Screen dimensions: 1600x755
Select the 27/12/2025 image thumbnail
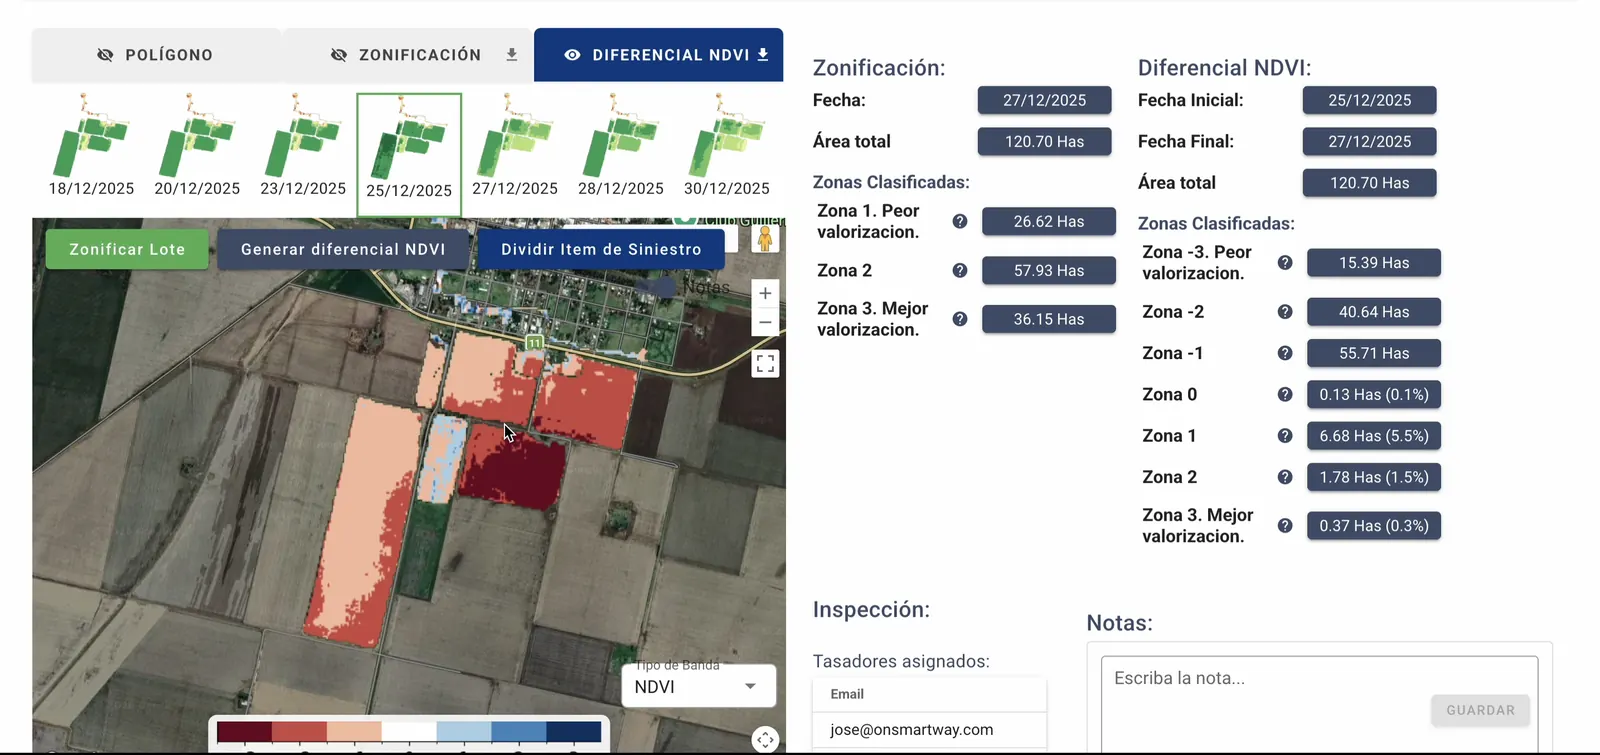coord(515,145)
